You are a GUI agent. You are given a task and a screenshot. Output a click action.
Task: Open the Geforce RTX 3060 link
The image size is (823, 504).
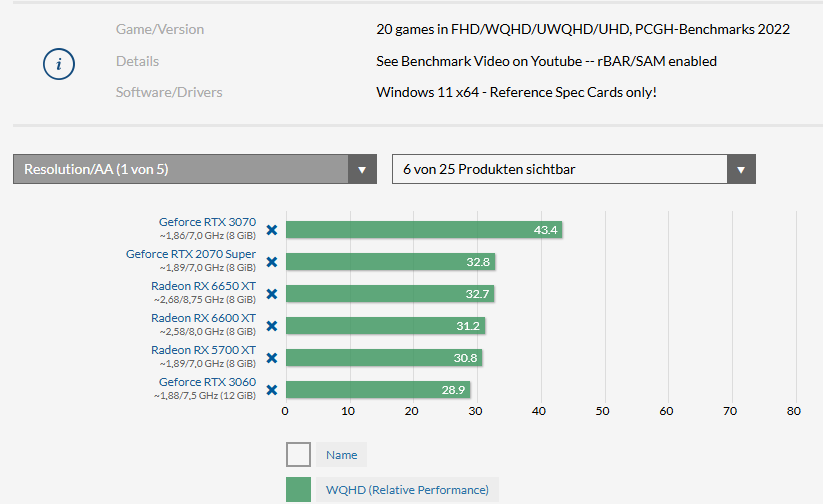[207, 382]
